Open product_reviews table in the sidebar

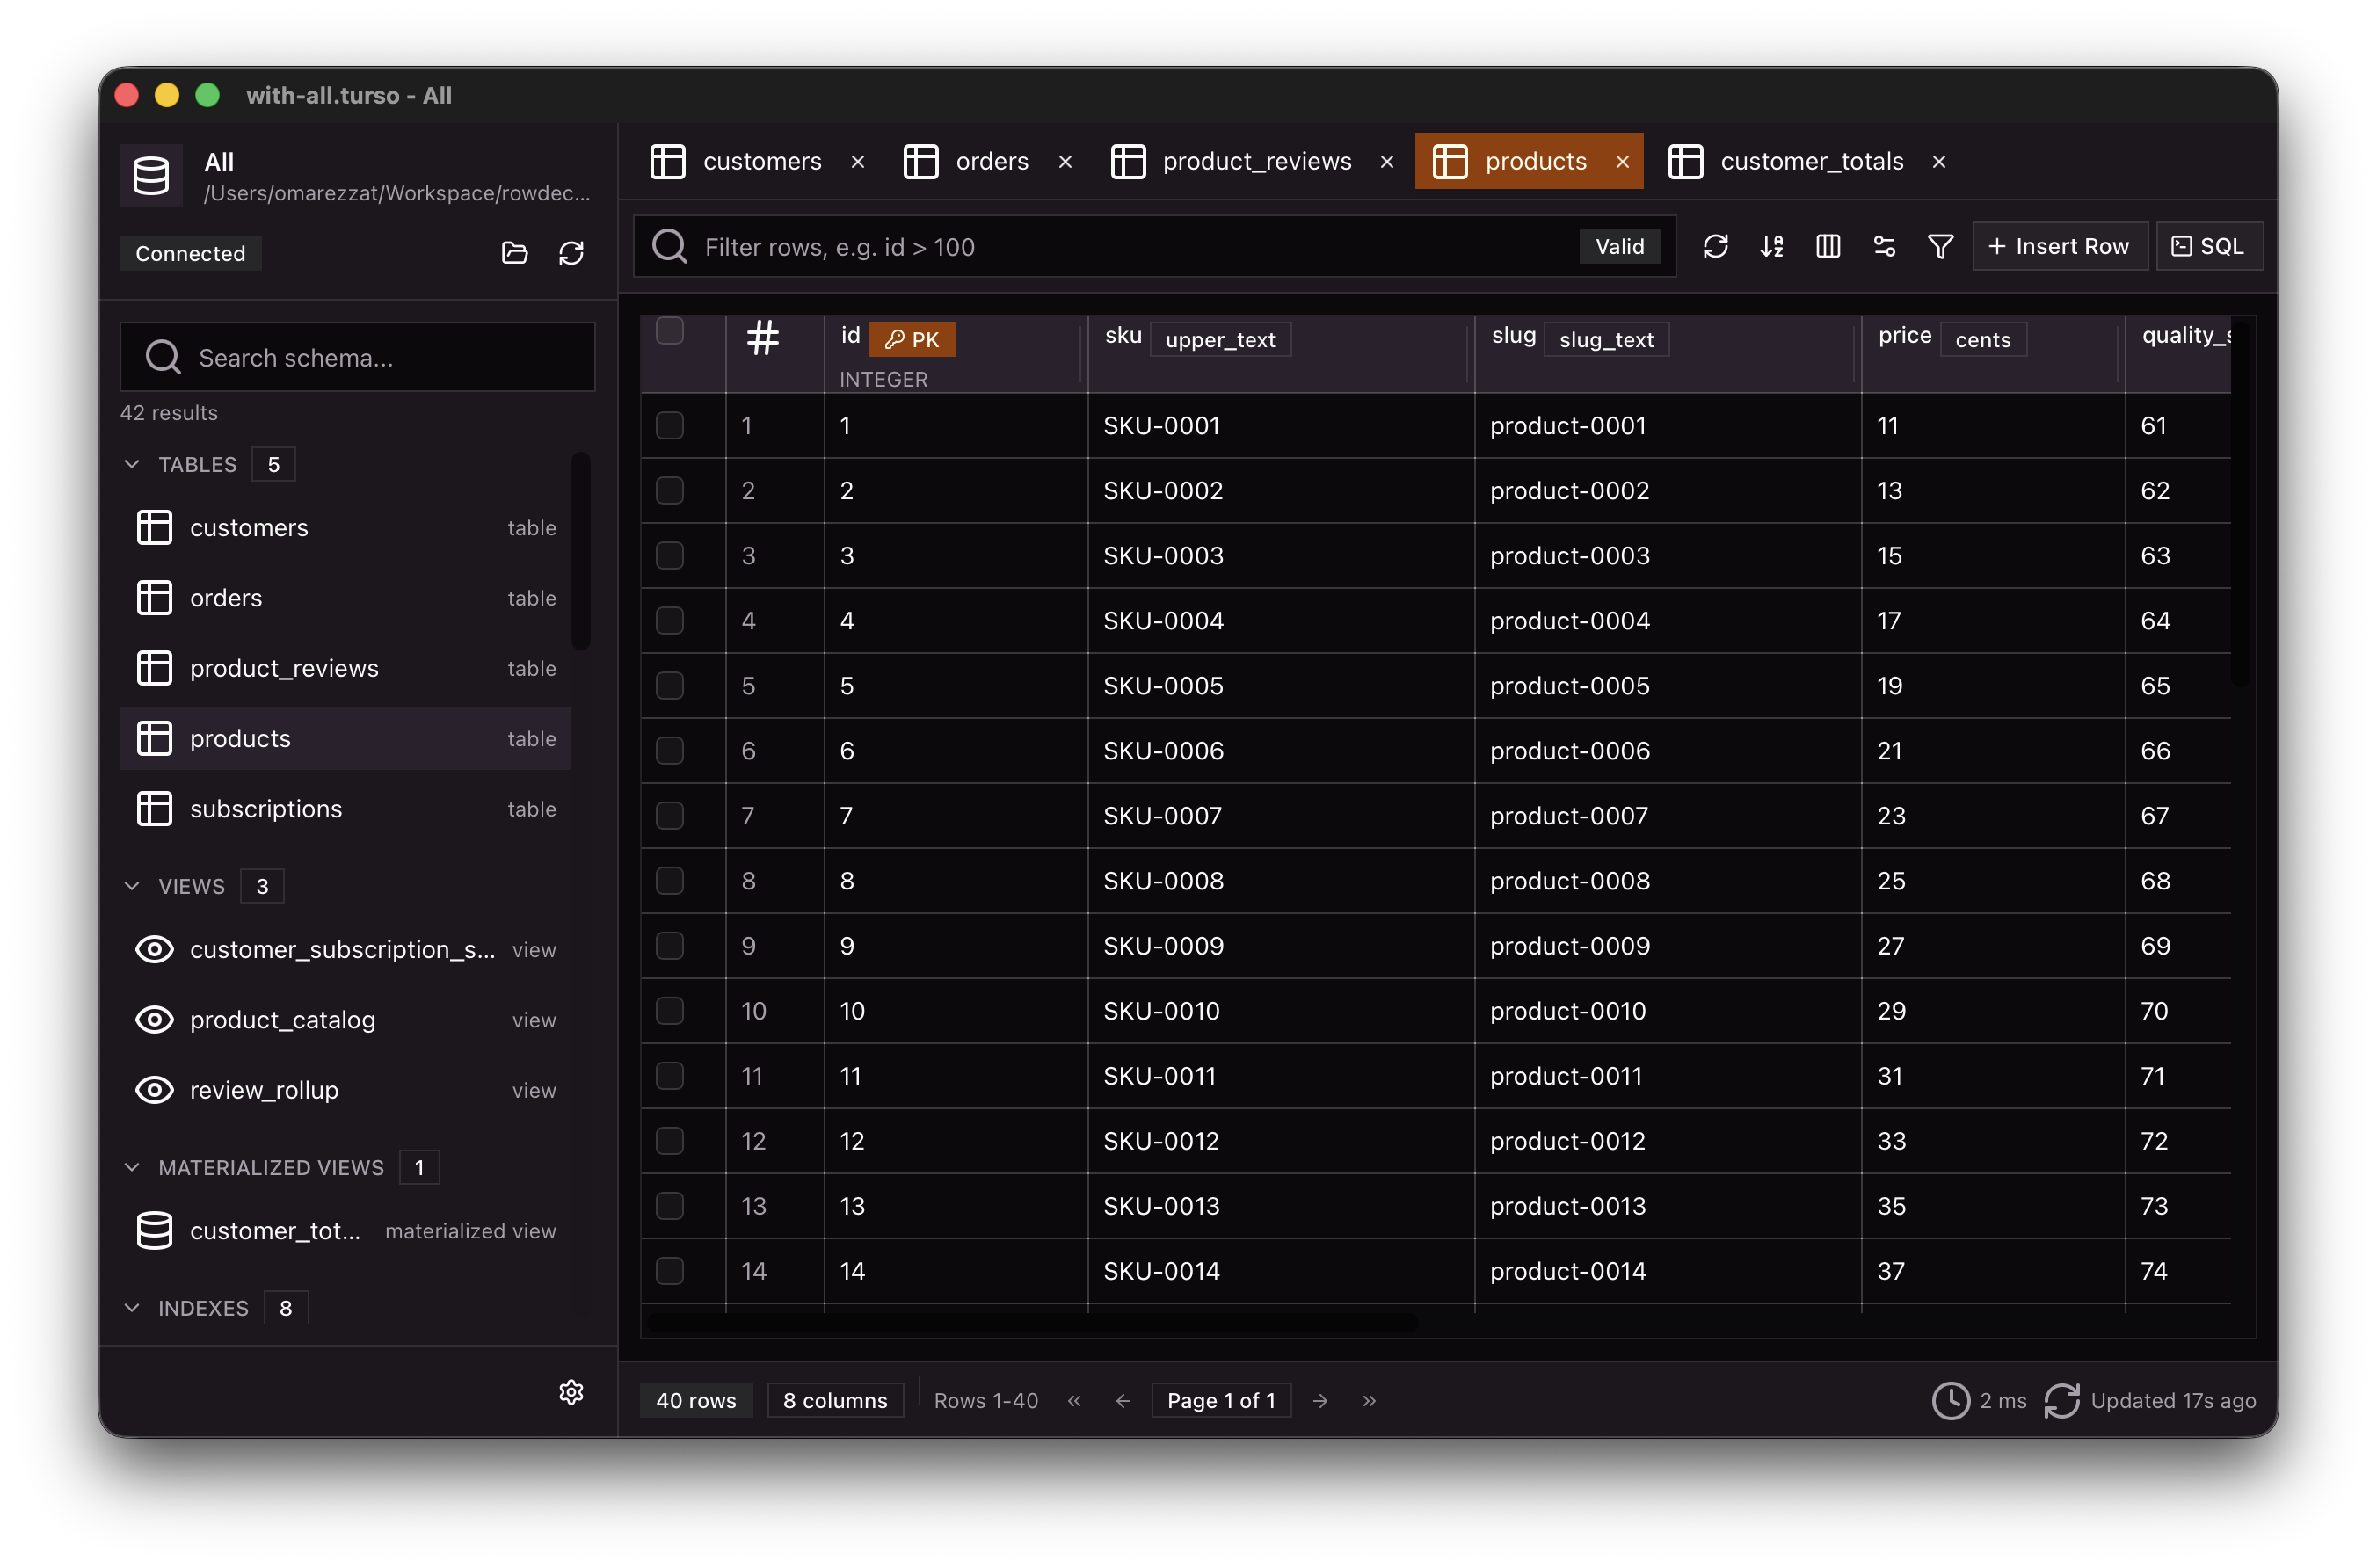click(x=345, y=668)
